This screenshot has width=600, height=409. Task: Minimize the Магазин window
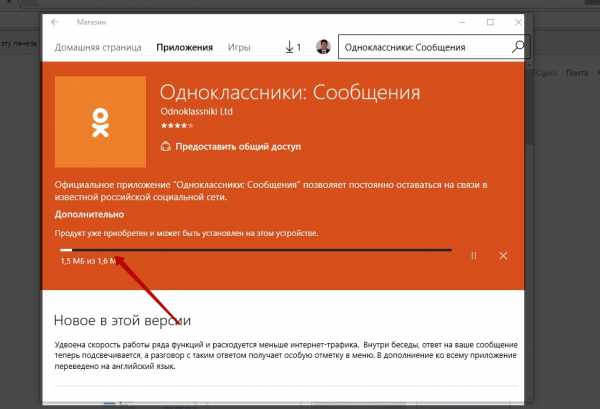[x=462, y=22]
